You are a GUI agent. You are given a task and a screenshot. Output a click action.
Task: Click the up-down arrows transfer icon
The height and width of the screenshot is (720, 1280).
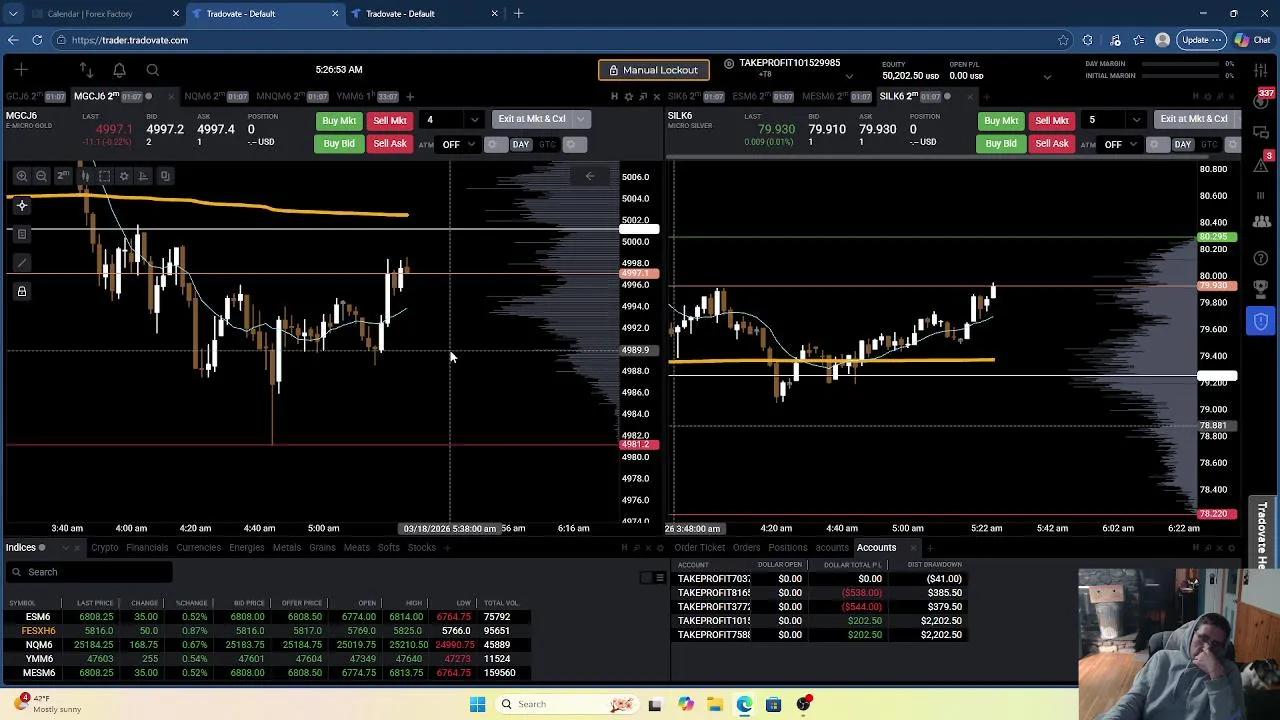coord(86,70)
